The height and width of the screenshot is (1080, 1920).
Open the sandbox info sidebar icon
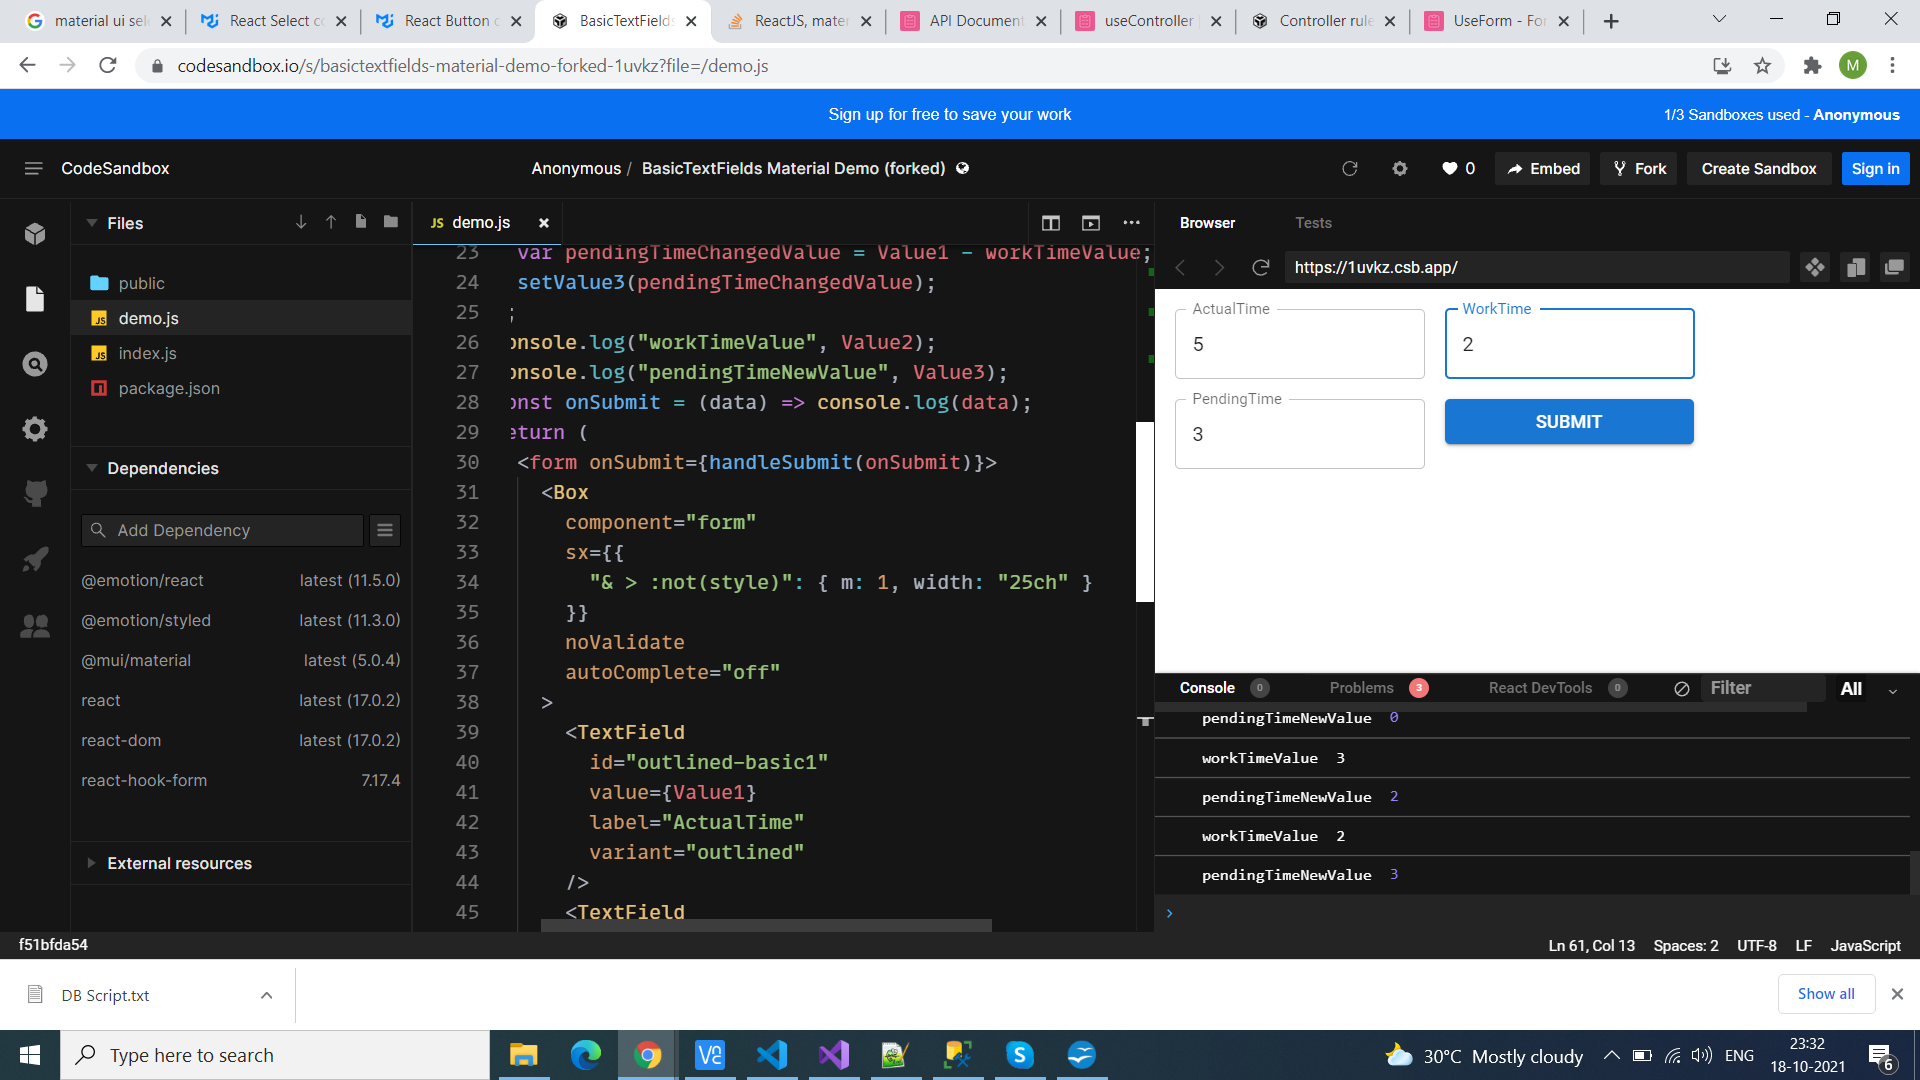coord(35,234)
